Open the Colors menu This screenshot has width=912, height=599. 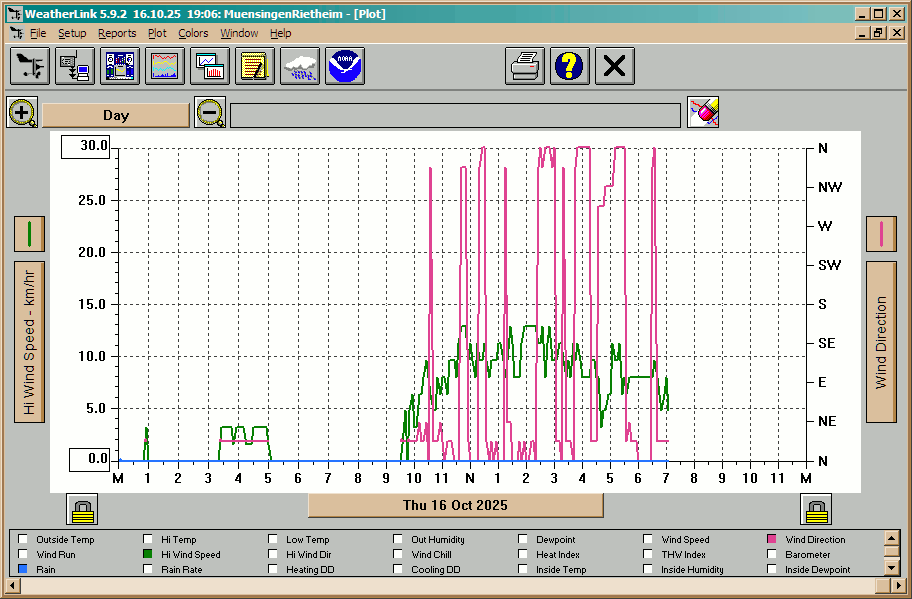pos(193,33)
